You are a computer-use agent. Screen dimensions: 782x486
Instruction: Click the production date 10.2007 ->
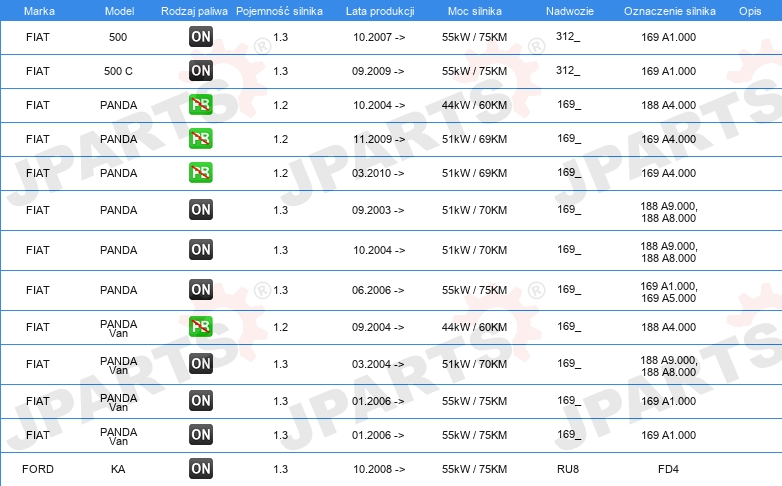(379, 37)
